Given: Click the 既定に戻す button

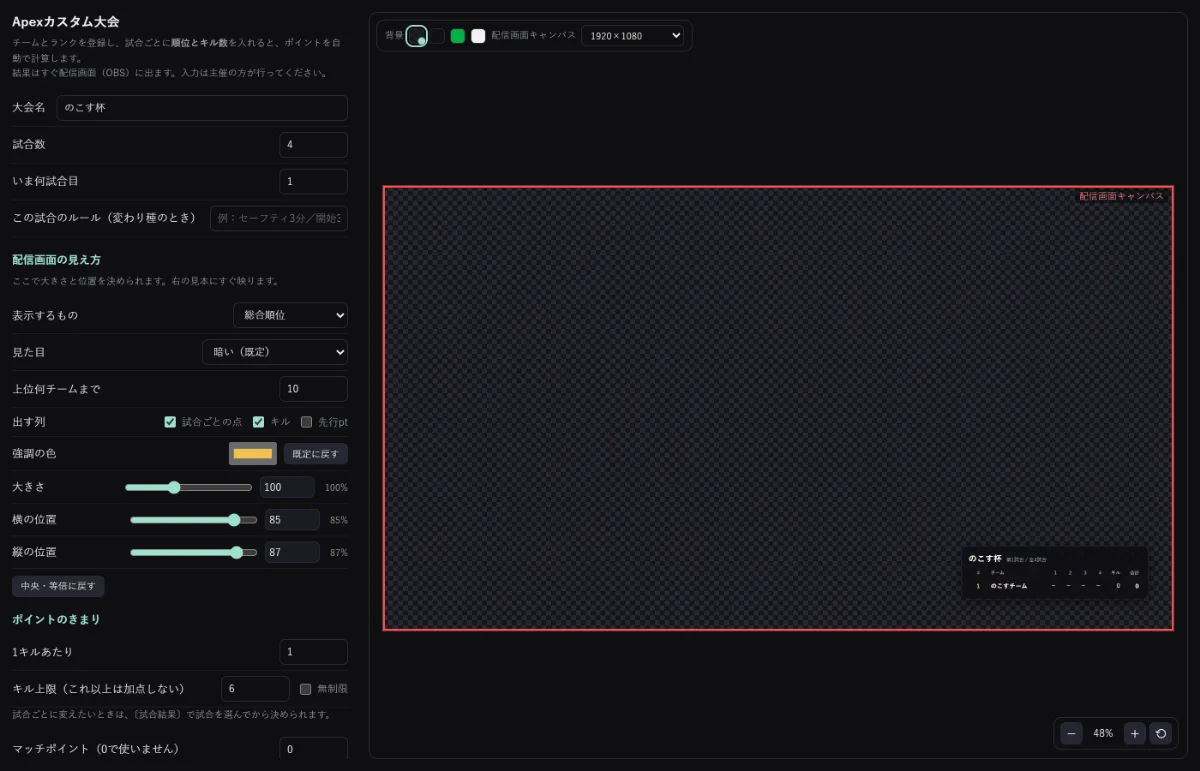Looking at the screenshot, I should coord(316,454).
